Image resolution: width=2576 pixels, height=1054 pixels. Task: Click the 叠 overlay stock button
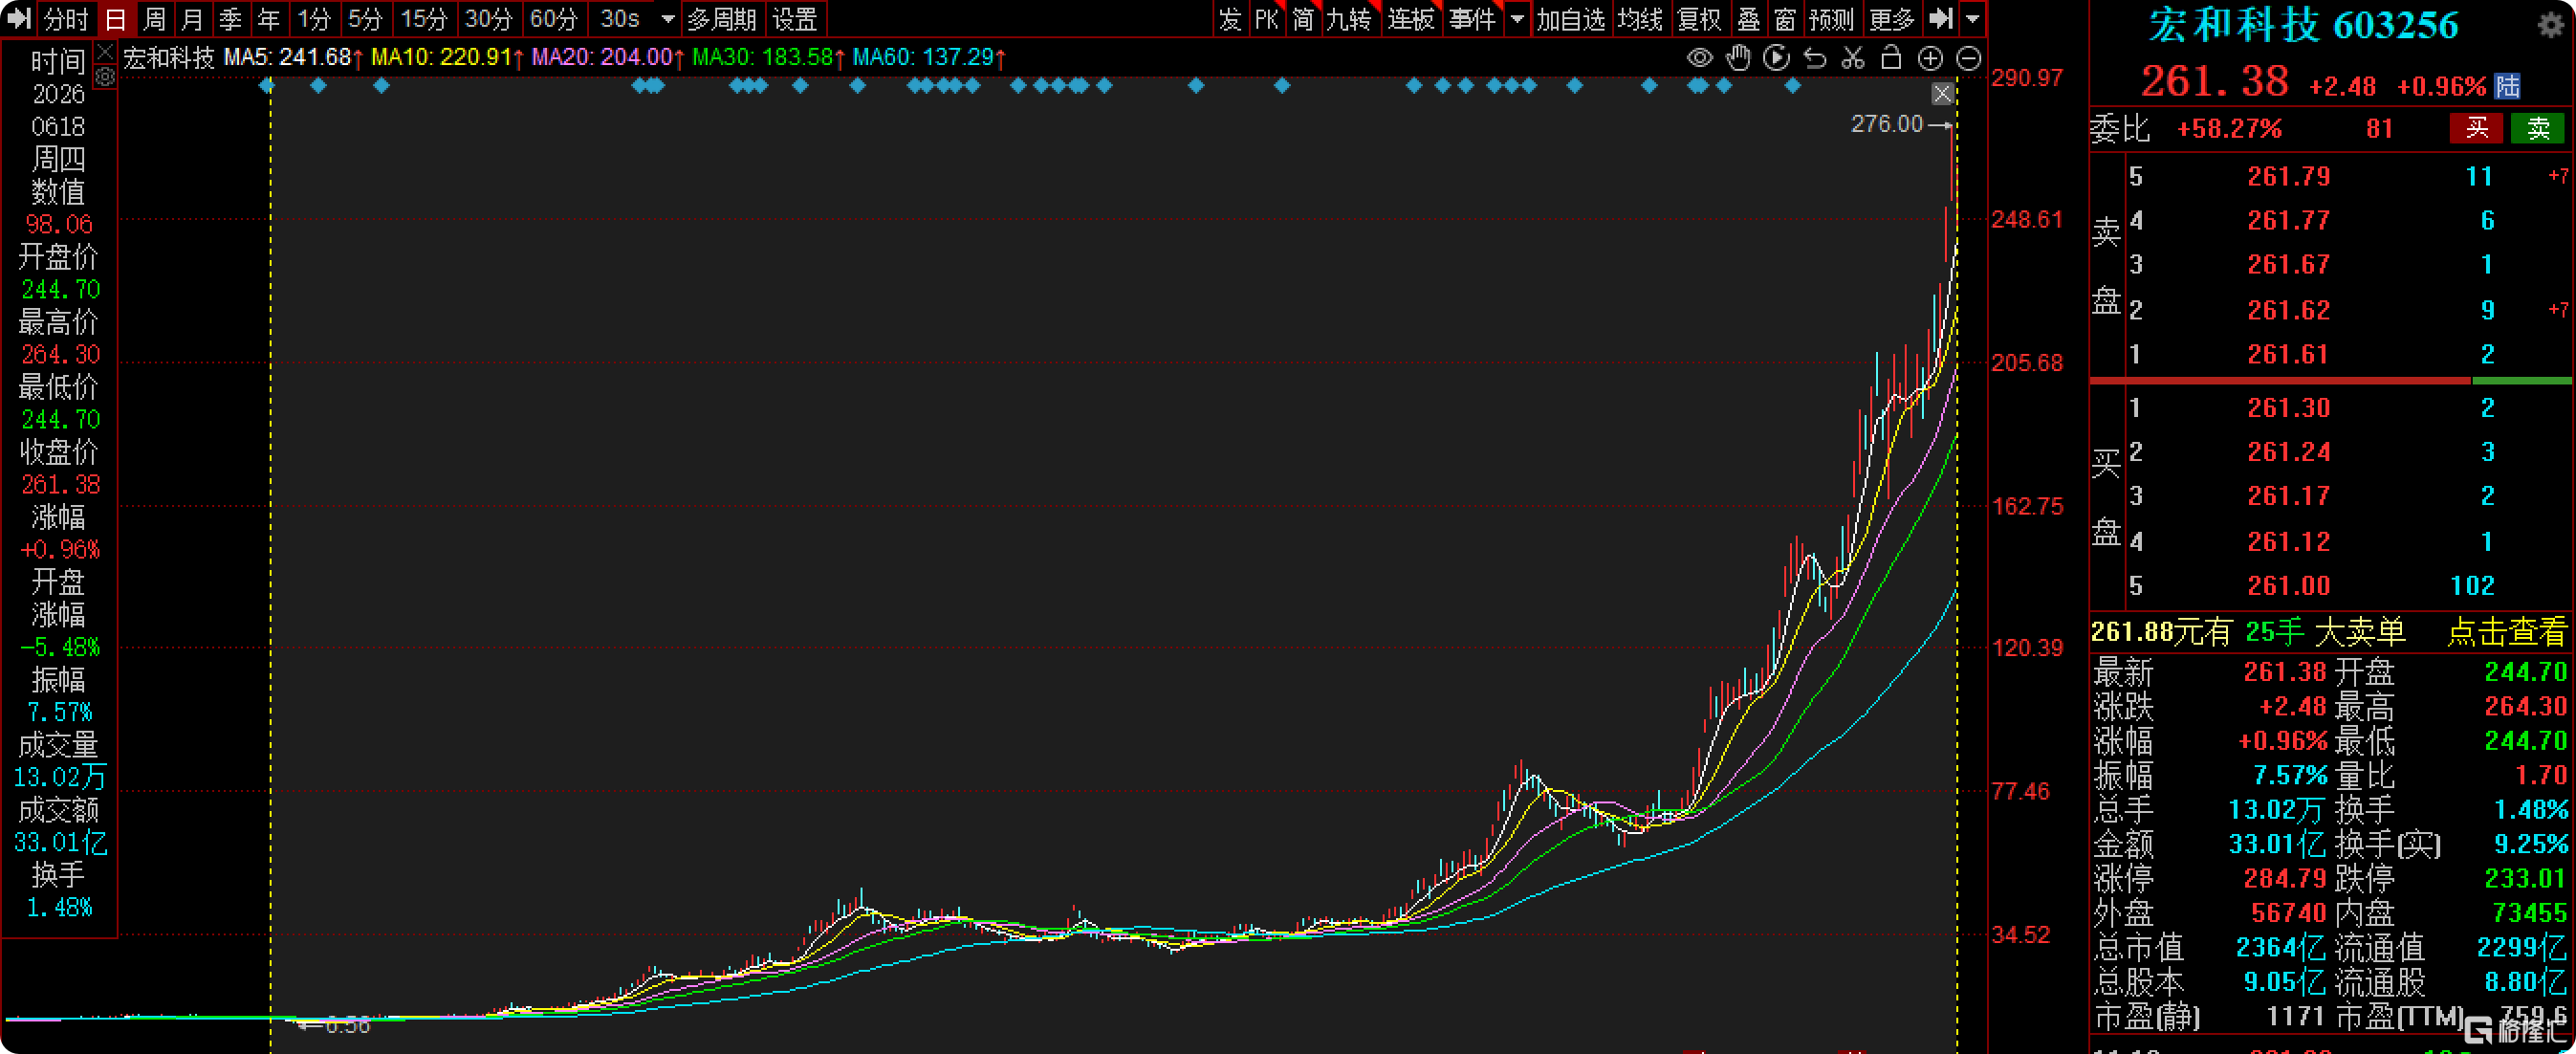click(x=1748, y=18)
